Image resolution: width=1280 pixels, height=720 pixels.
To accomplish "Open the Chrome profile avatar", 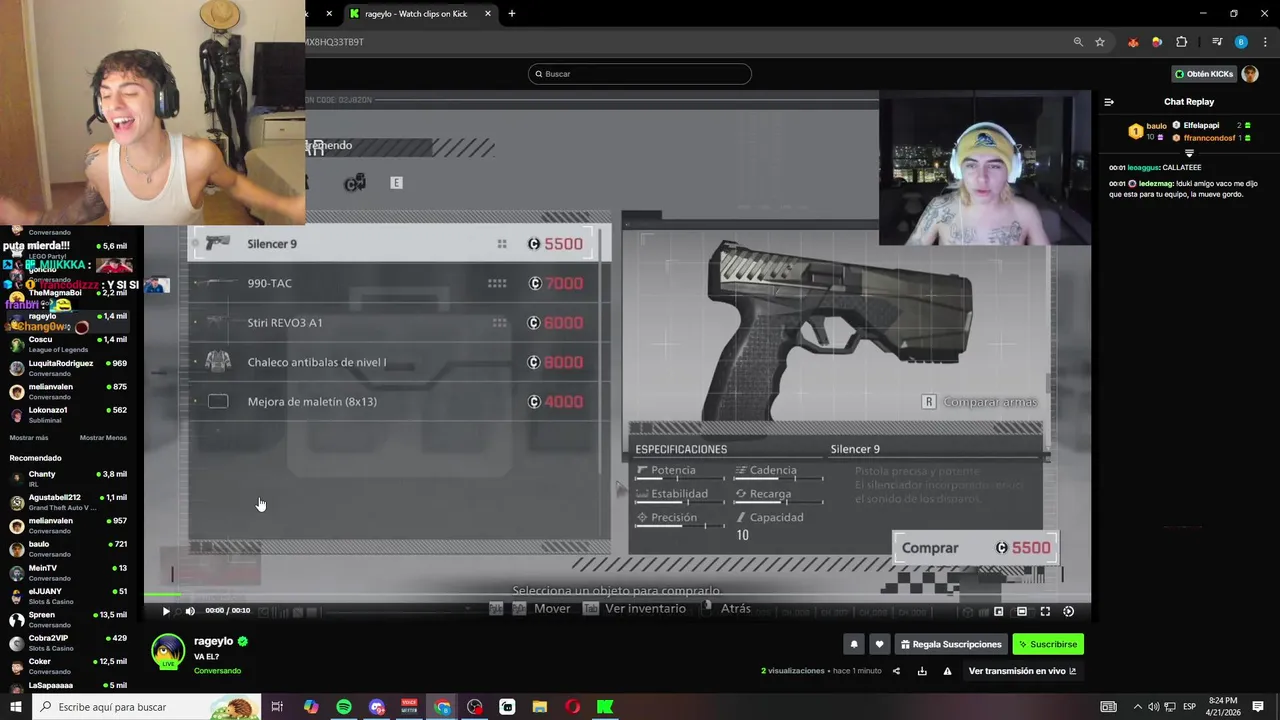I will (x=1241, y=42).
